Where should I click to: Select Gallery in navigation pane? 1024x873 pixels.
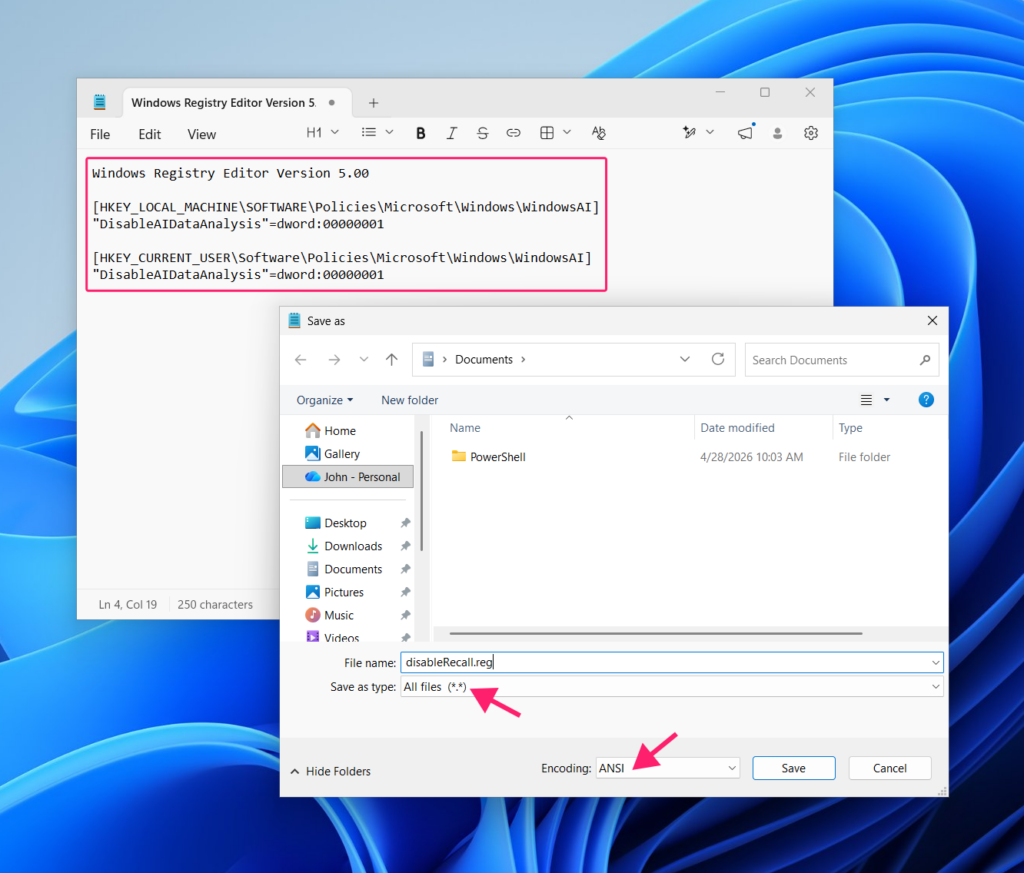[332, 454]
